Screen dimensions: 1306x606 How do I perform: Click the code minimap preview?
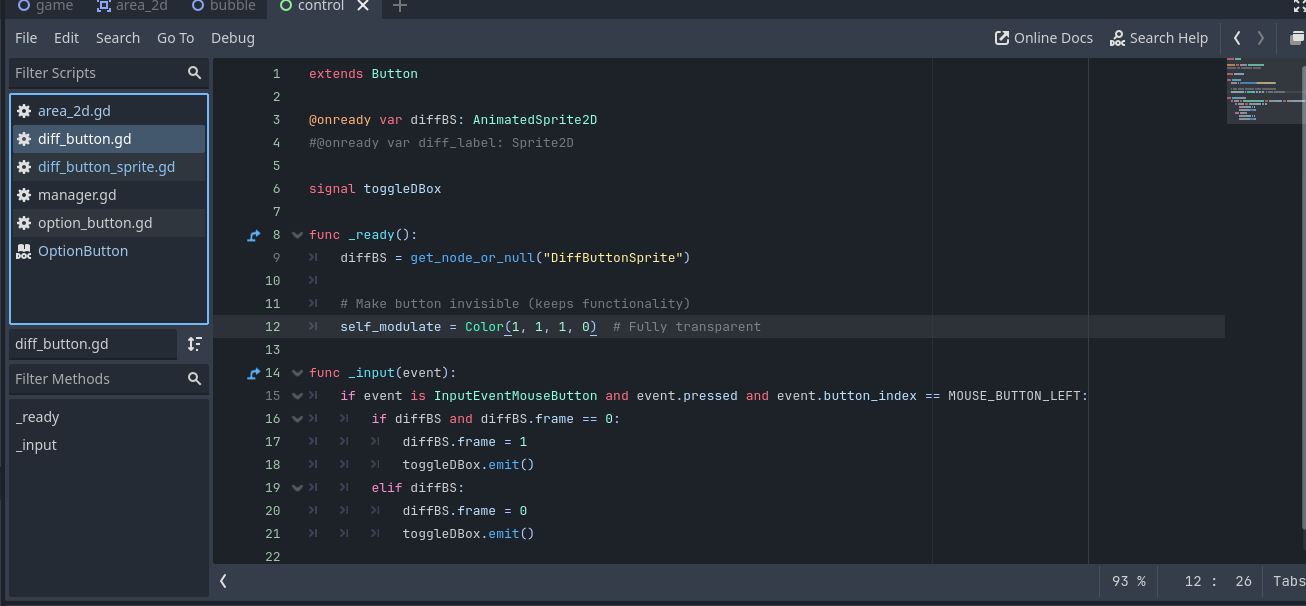[1265, 91]
